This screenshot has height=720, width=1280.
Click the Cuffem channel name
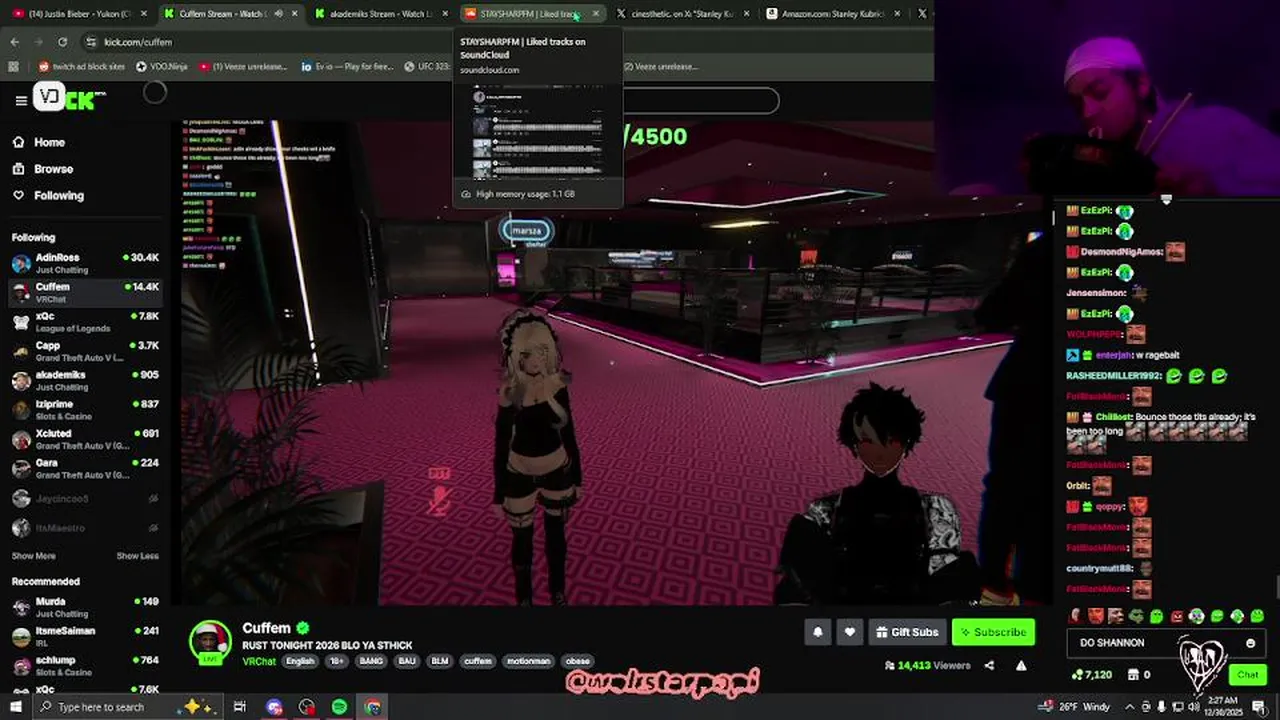point(267,628)
